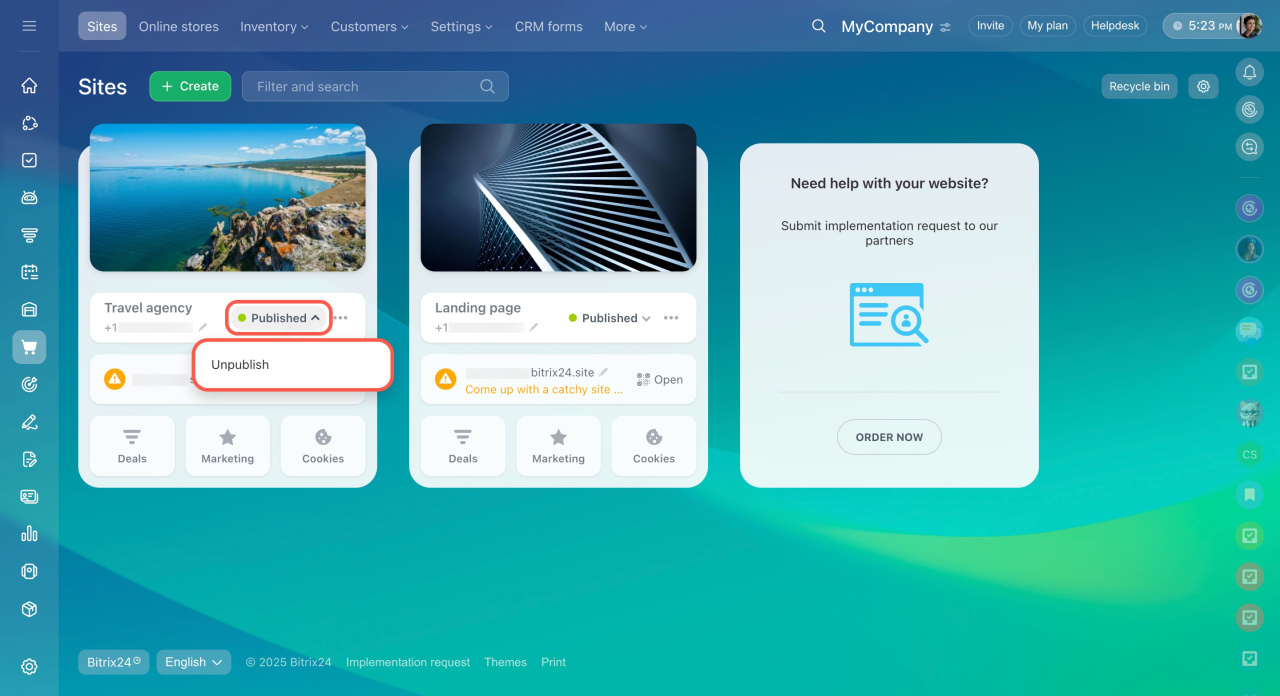Open the Travel agency lake thumbnail
The height and width of the screenshot is (696, 1280).
(228, 198)
